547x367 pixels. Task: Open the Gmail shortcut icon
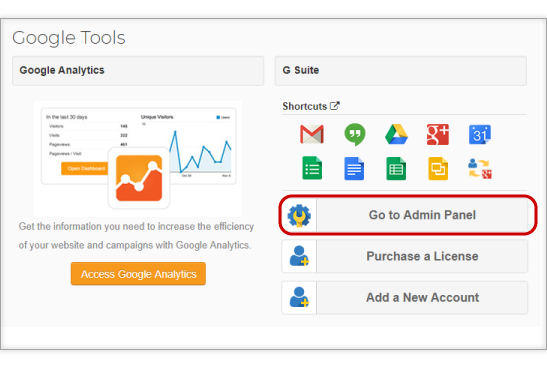312,134
